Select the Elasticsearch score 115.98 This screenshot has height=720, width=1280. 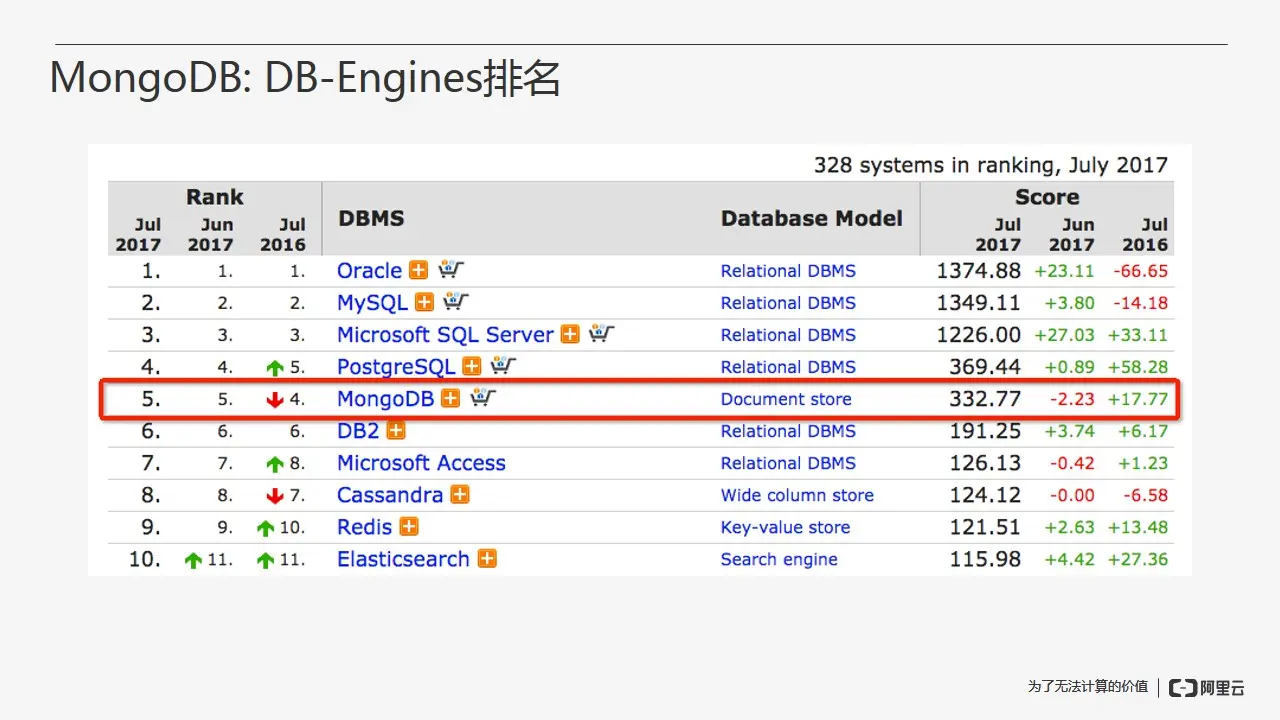coord(985,559)
